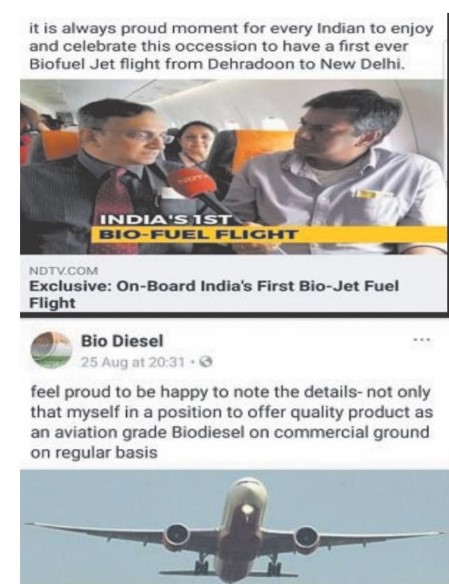Click the airplane nose in the photo
This screenshot has height=584, width=449.
(x=246, y=509)
